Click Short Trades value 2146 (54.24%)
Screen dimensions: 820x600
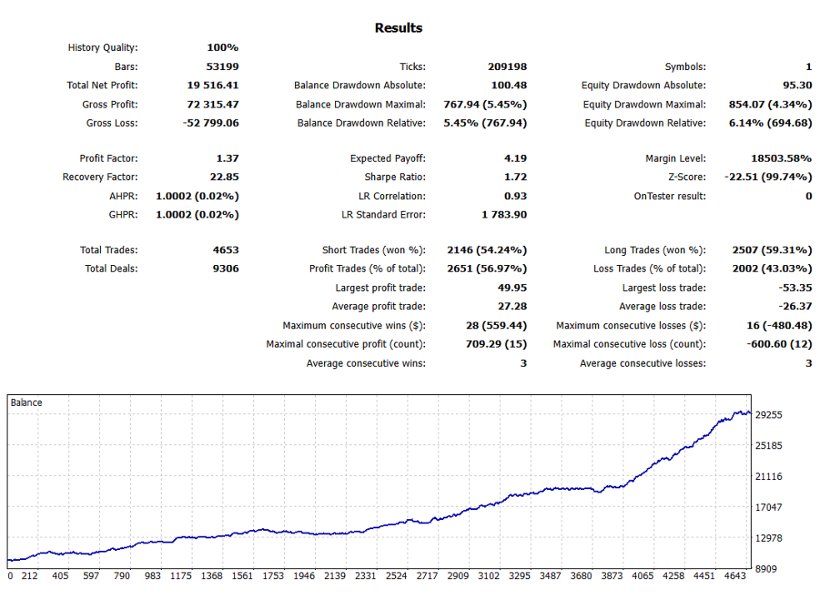click(x=487, y=250)
